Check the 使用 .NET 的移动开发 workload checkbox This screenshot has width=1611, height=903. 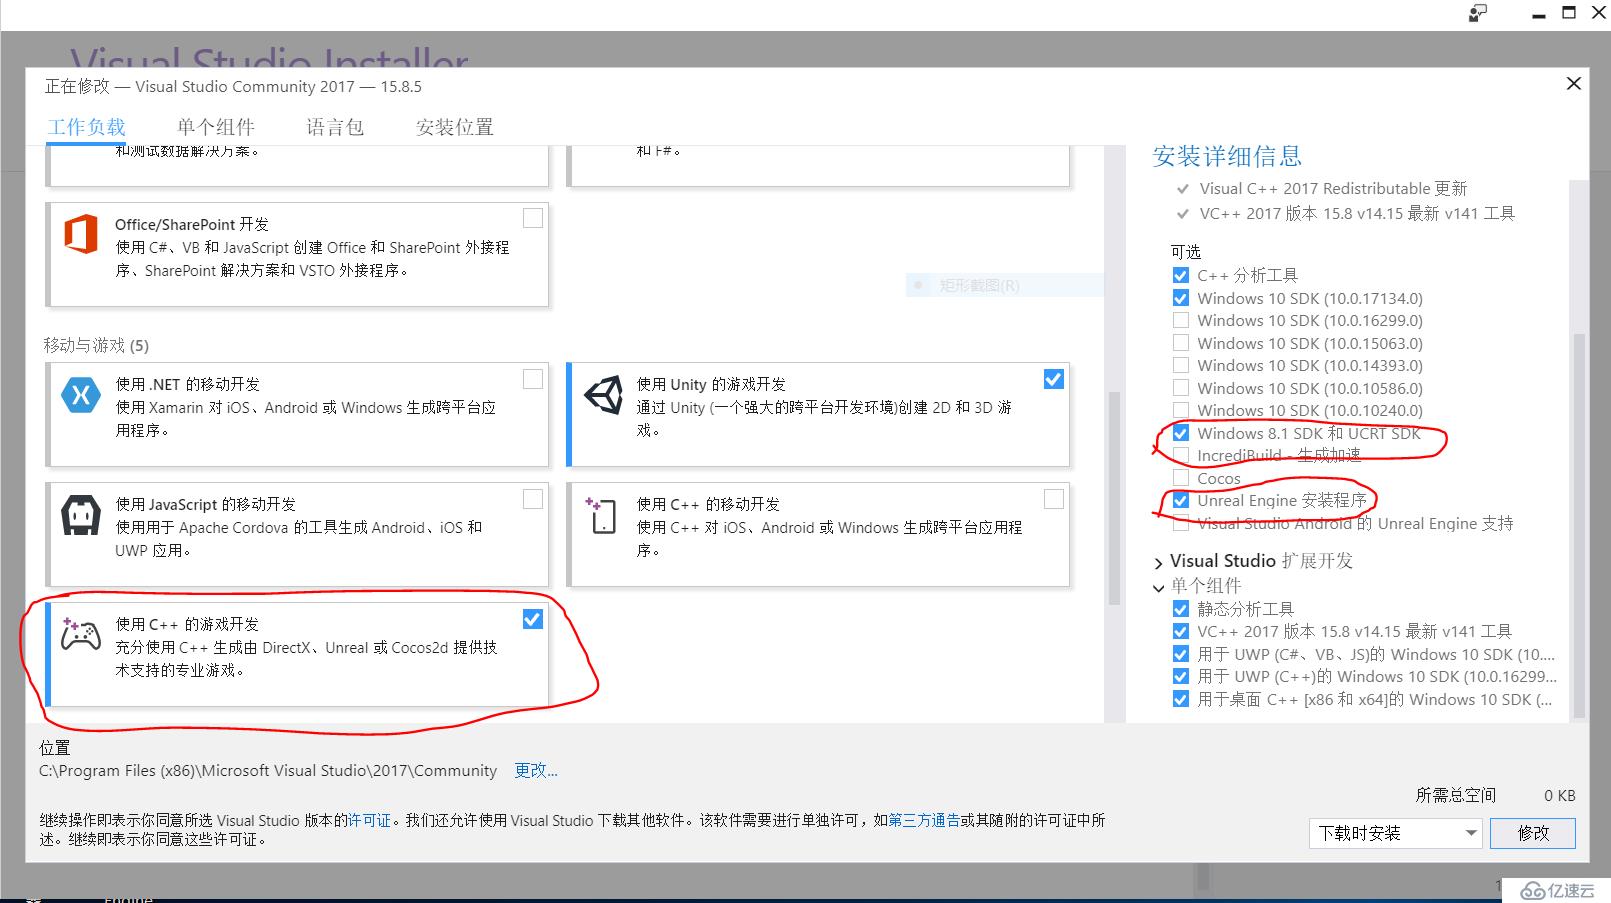533,379
